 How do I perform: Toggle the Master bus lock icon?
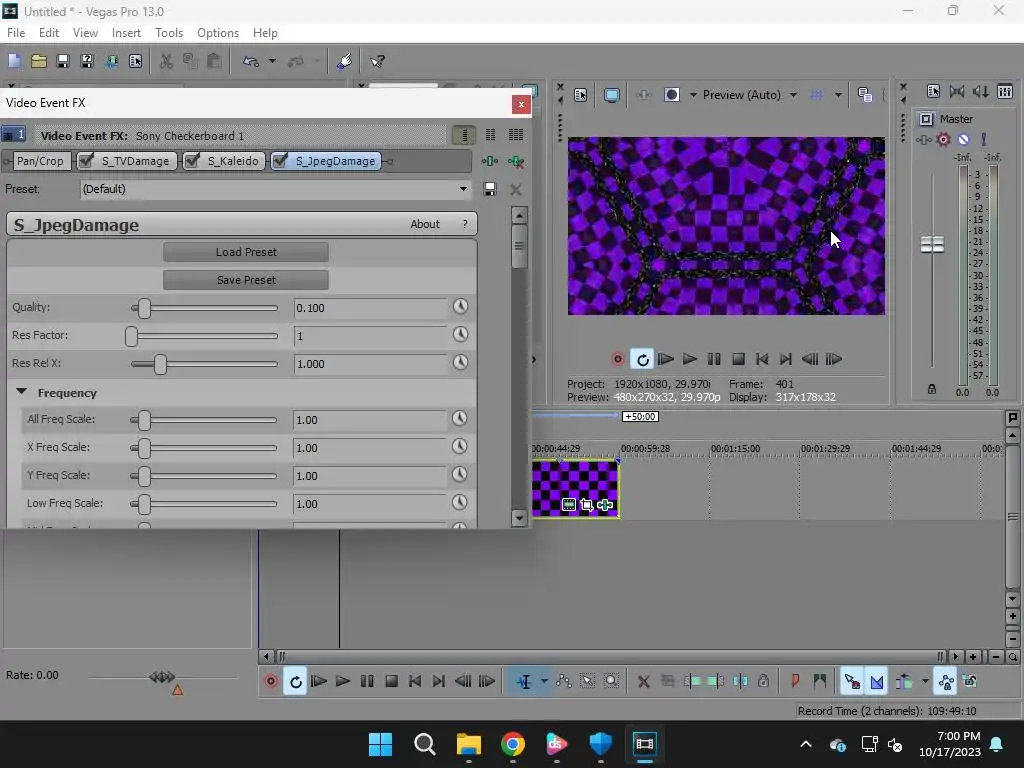[x=932, y=389]
